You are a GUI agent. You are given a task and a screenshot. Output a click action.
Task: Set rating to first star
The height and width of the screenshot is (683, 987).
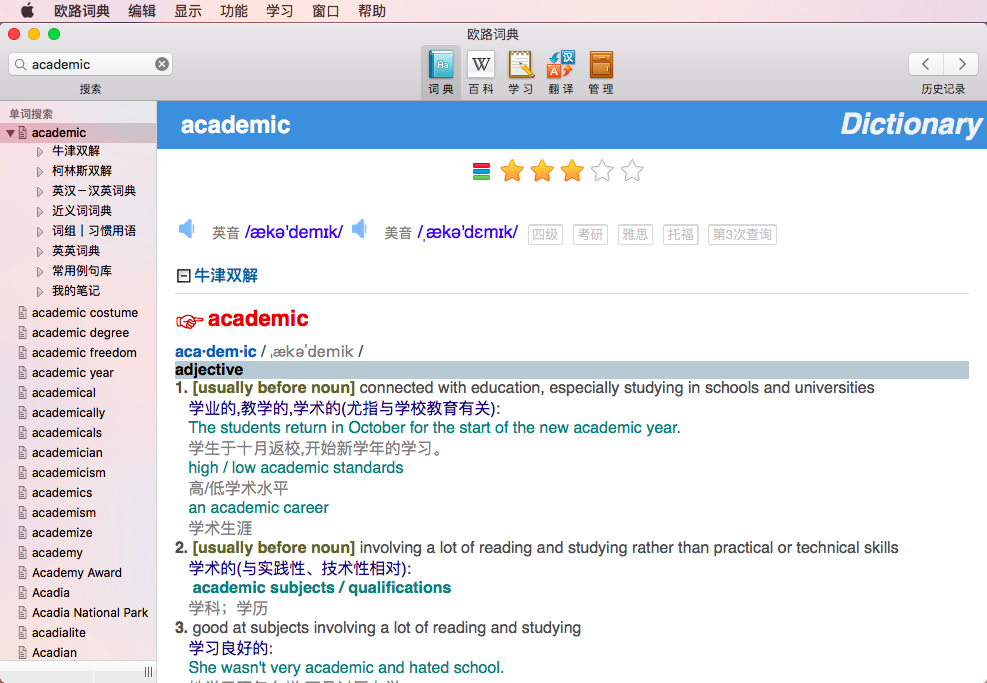512,171
